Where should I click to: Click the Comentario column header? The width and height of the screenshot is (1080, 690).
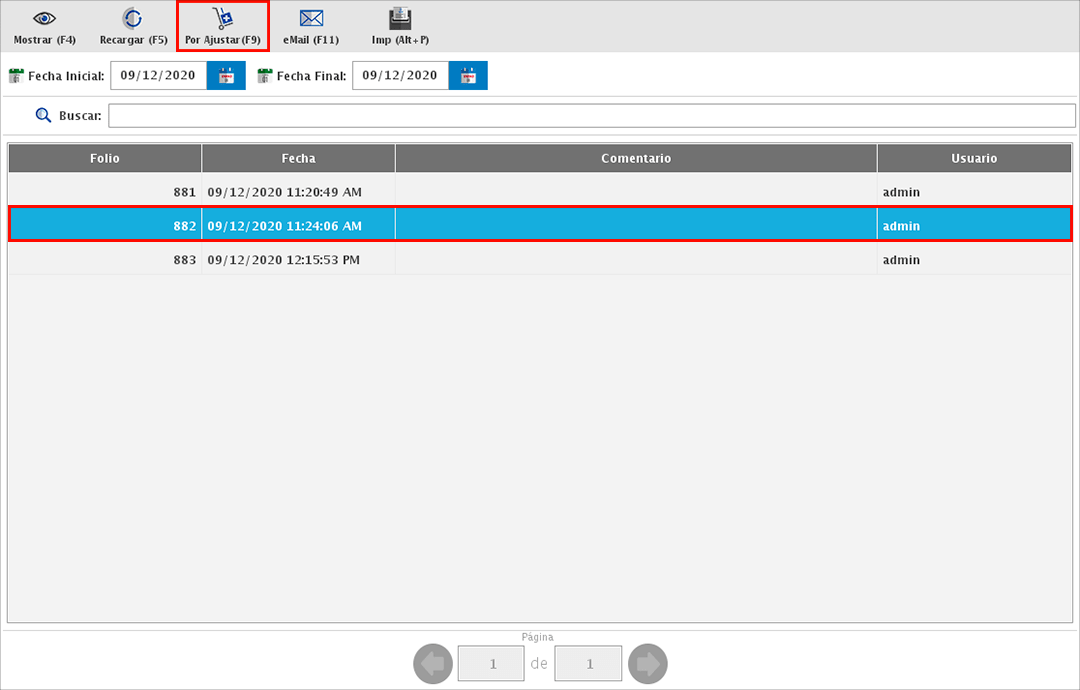[636, 158]
